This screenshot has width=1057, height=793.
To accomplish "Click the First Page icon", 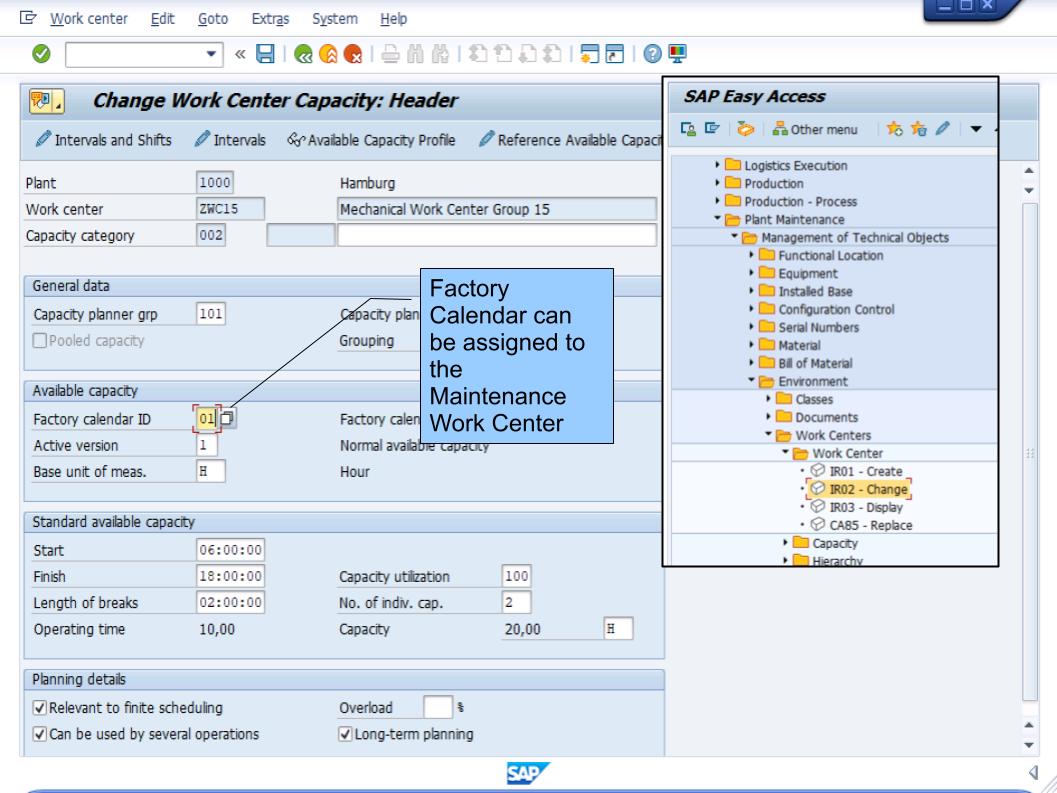I will pyautogui.click(x=478, y=54).
